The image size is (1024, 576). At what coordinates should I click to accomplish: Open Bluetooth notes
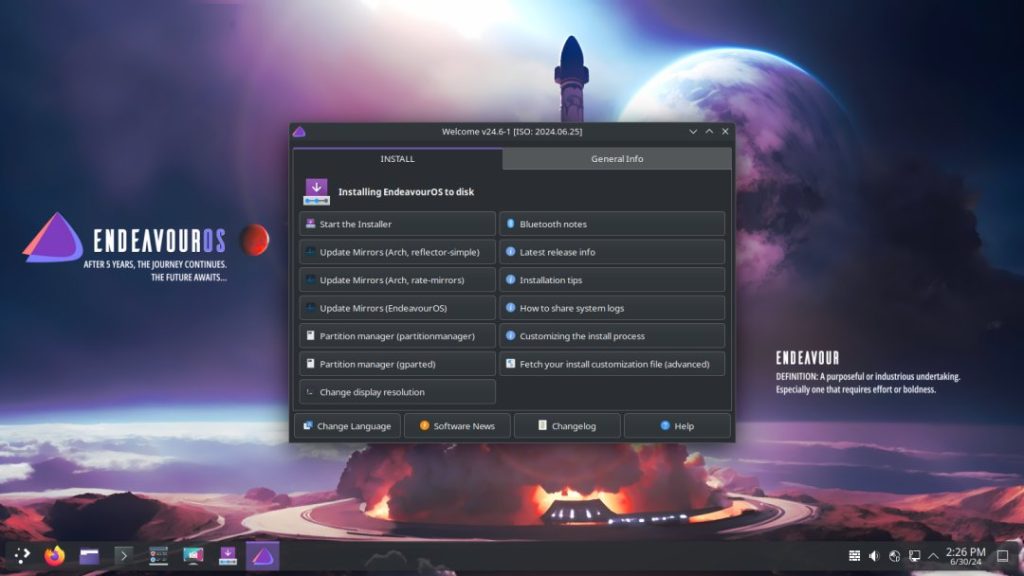click(x=612, y=224)
